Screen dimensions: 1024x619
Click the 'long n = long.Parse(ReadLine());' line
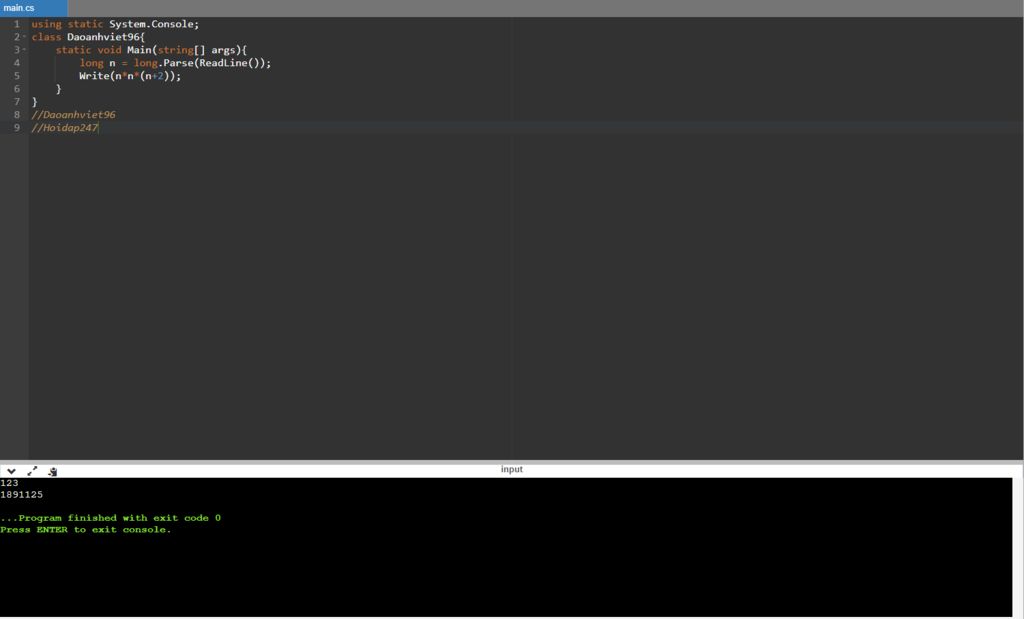click(175, 63)
